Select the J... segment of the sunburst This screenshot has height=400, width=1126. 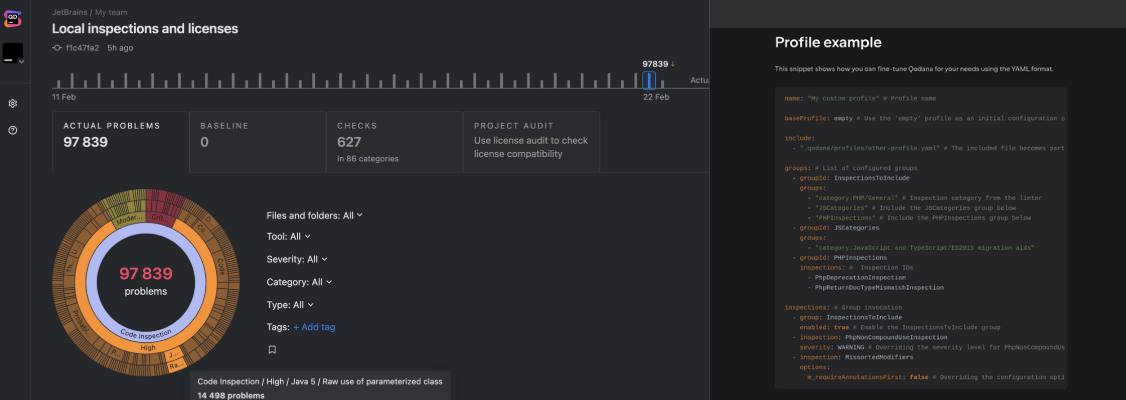click(172, 354)
